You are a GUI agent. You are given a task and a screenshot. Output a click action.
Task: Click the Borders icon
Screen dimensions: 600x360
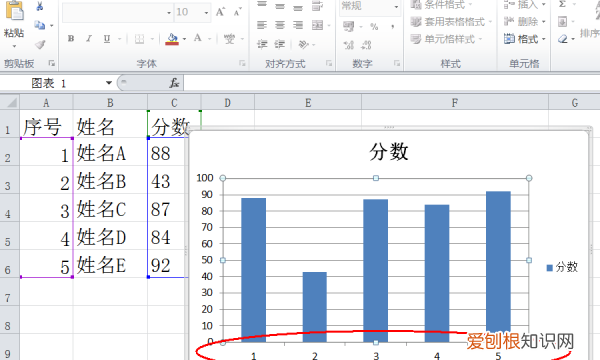tap(139, 39)
